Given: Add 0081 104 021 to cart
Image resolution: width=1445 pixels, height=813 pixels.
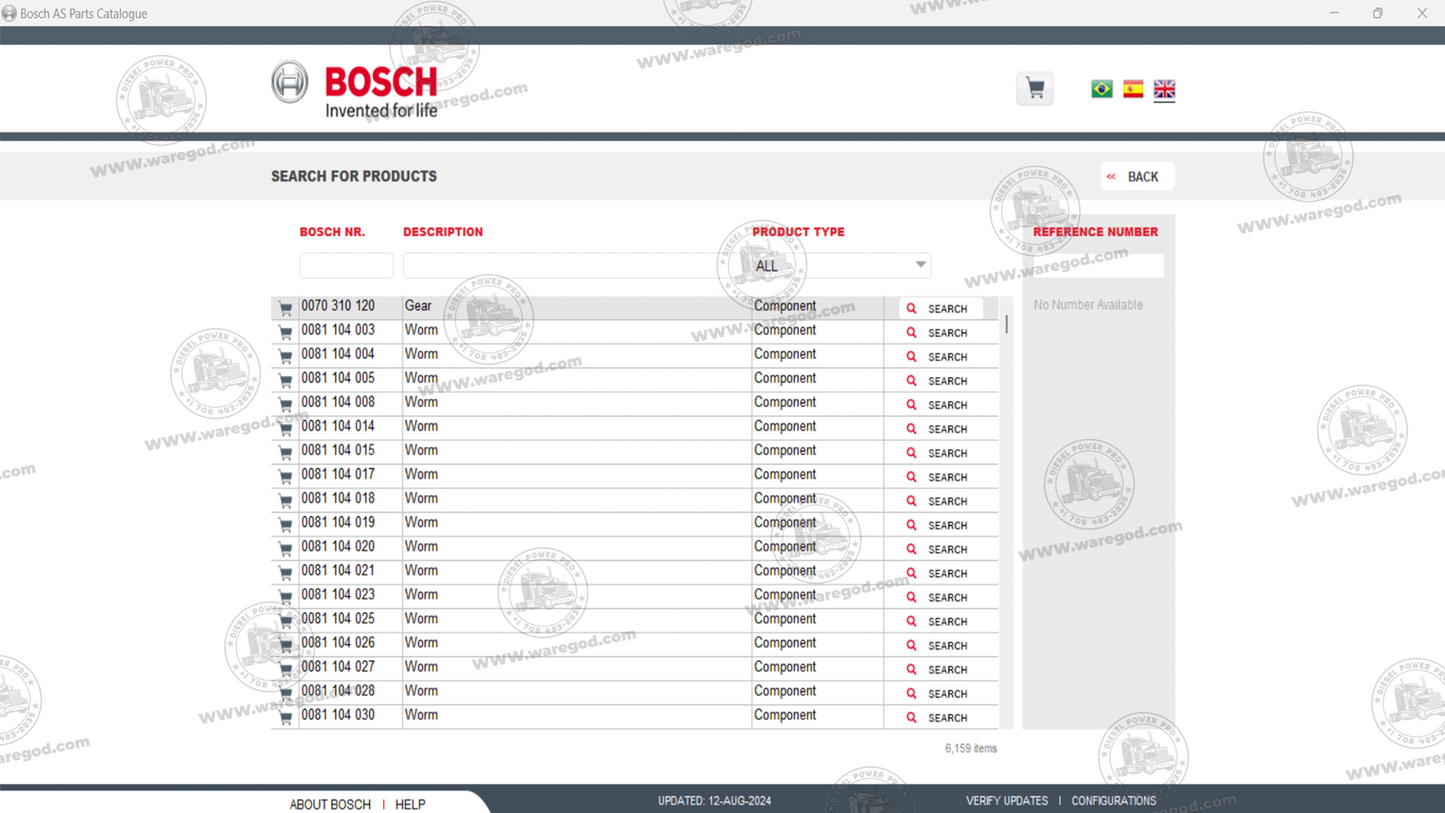Looking at the screenshot, I should [x=285, y=572].
